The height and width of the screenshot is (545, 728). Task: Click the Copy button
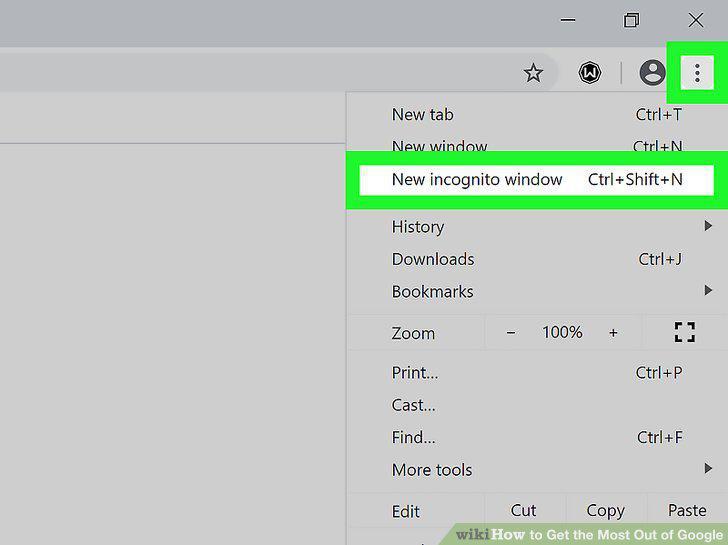tap(605, 511)
